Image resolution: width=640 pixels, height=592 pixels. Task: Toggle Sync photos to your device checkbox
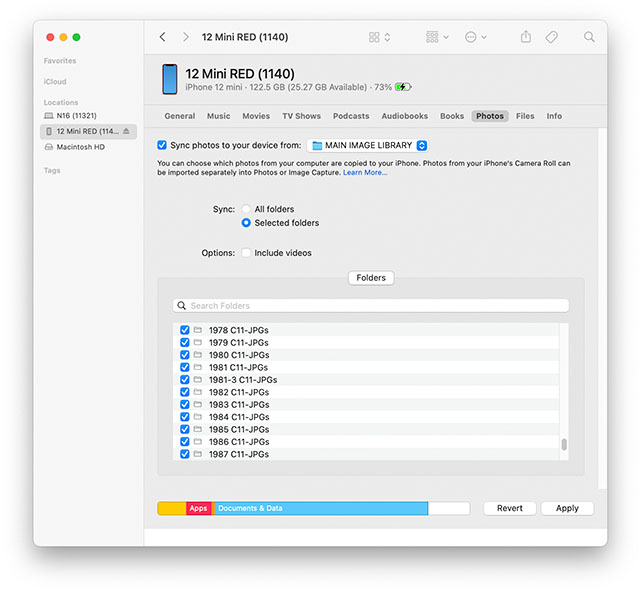pos(162,145)
